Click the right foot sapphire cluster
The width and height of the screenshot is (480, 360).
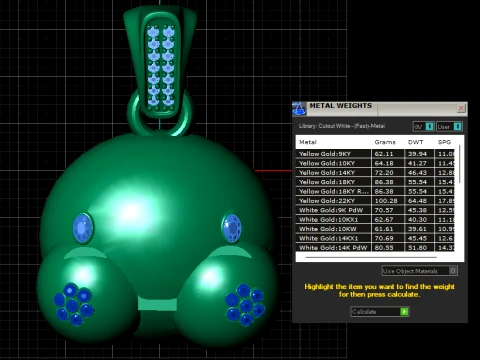pyautogui.click(x=246, y=305)
